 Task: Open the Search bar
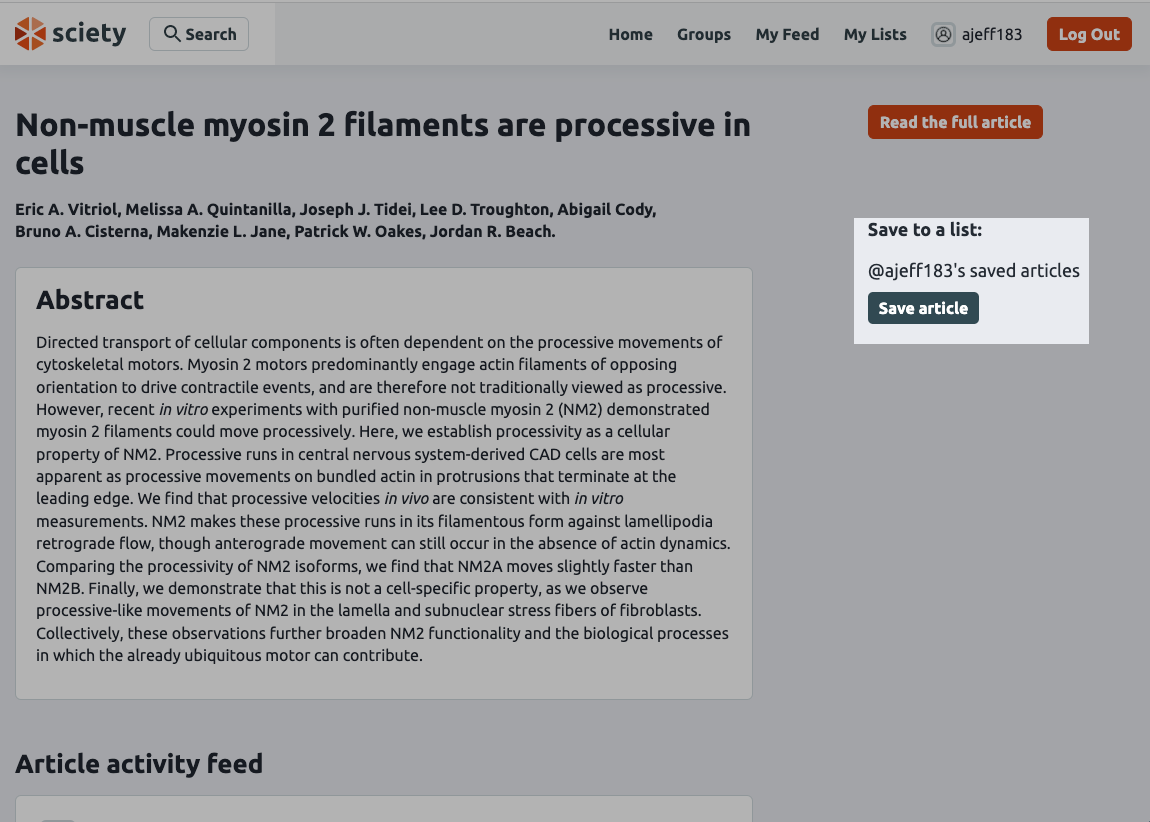pyautogui.click(x=198, y=33)
